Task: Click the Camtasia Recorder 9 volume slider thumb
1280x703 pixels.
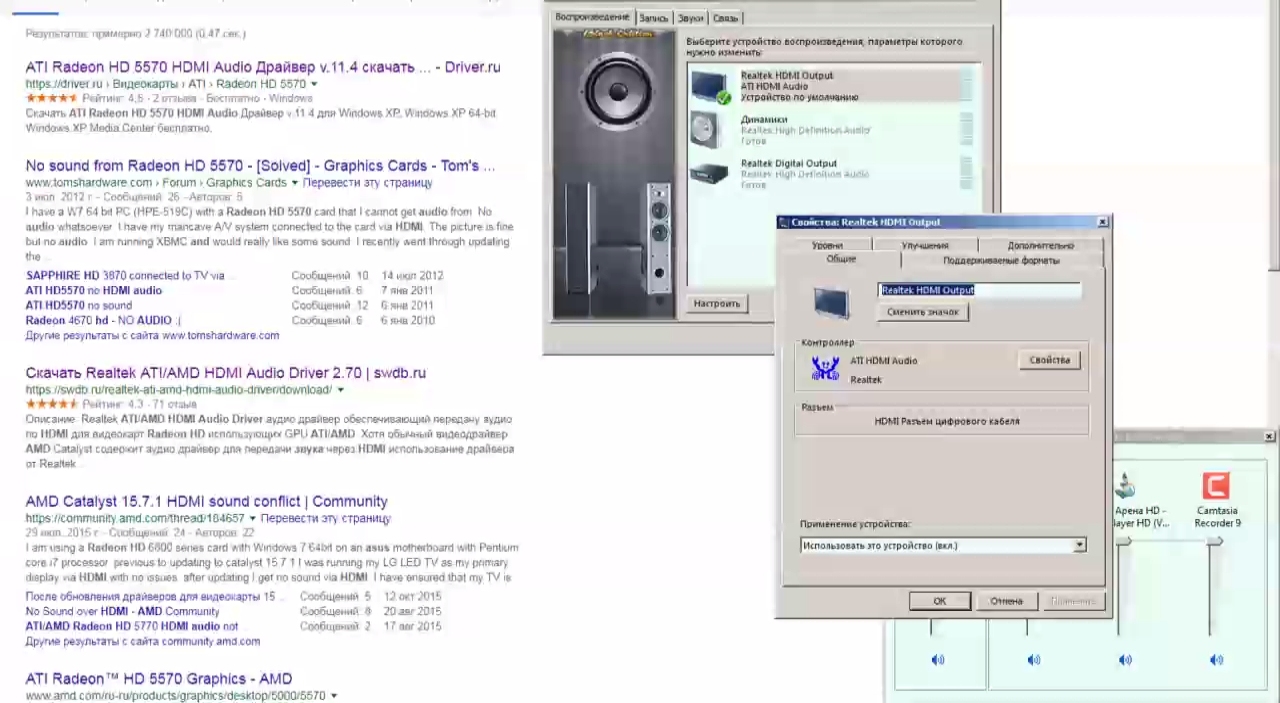Action: 1216,542
